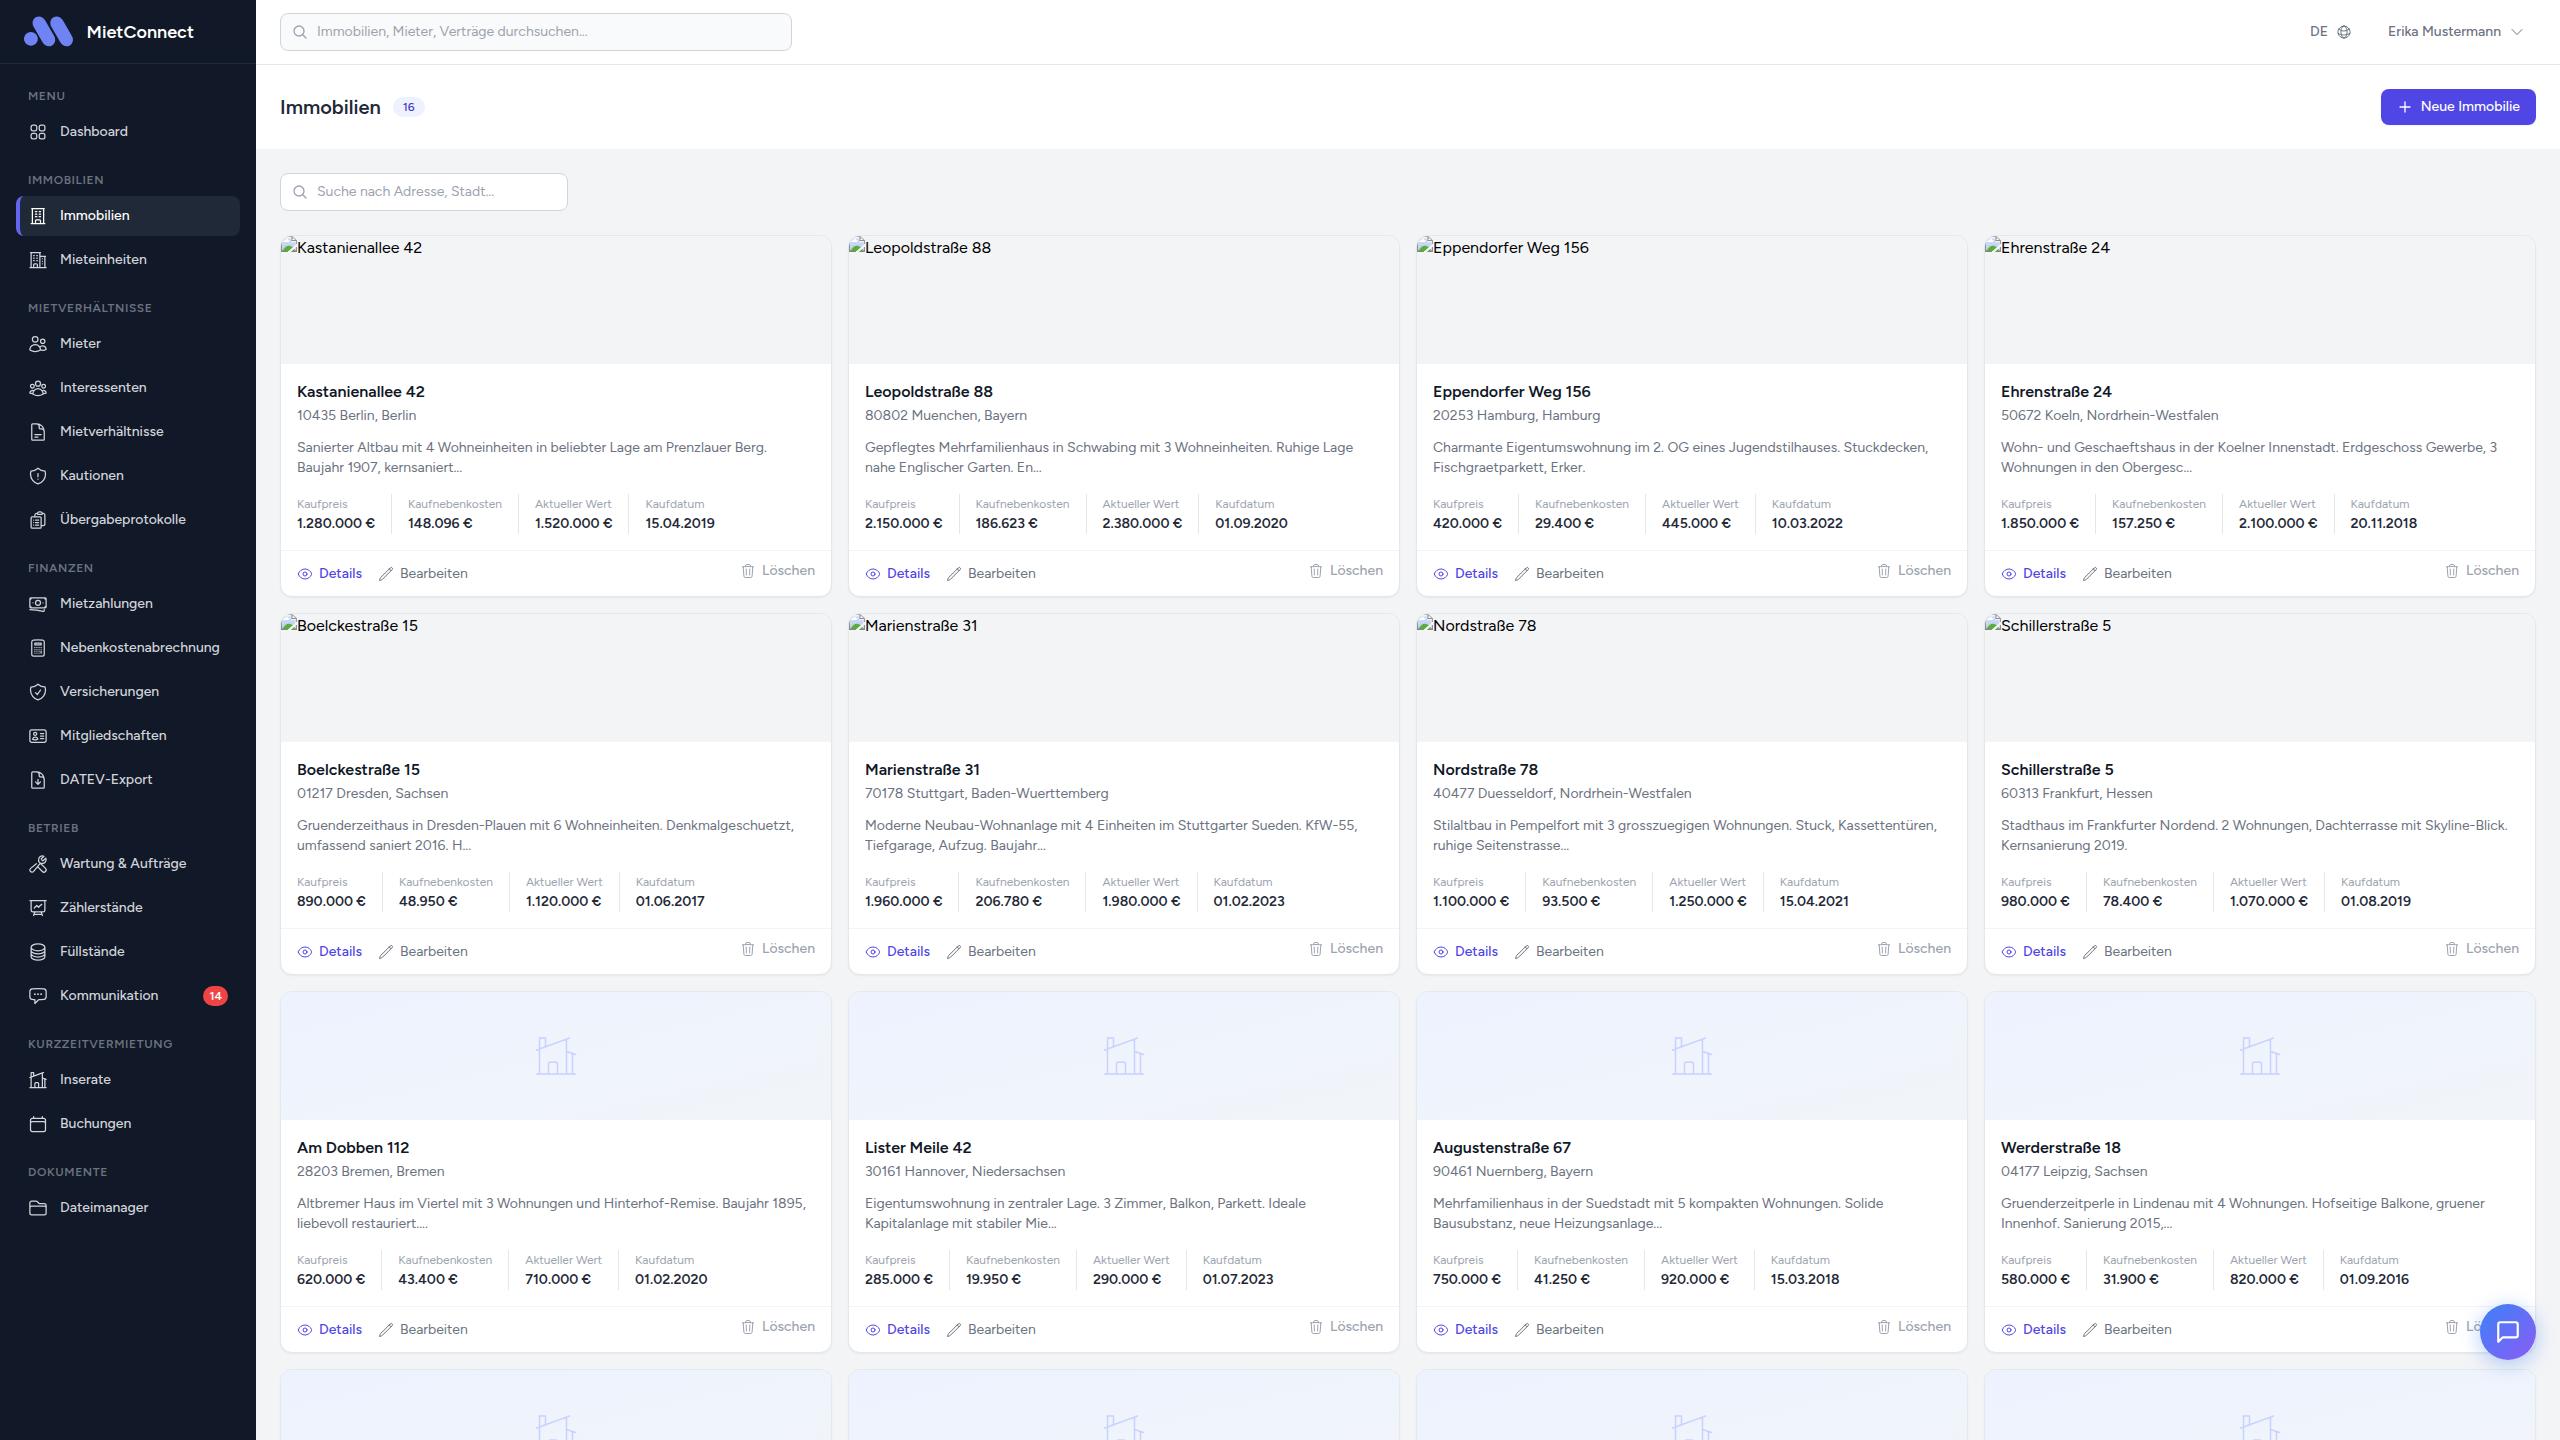
Task: Click eye Details icon for Eppendorfer Weg 156
Action: [1441, 574]
